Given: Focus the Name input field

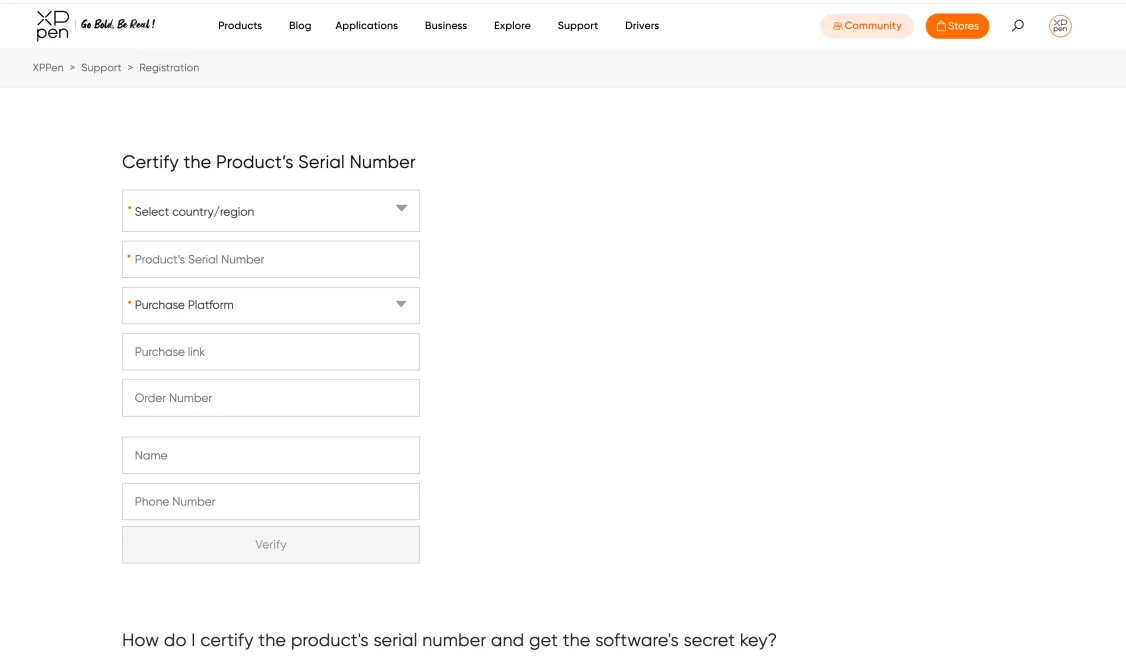Looking at the screenshot, I should (271, 455).
